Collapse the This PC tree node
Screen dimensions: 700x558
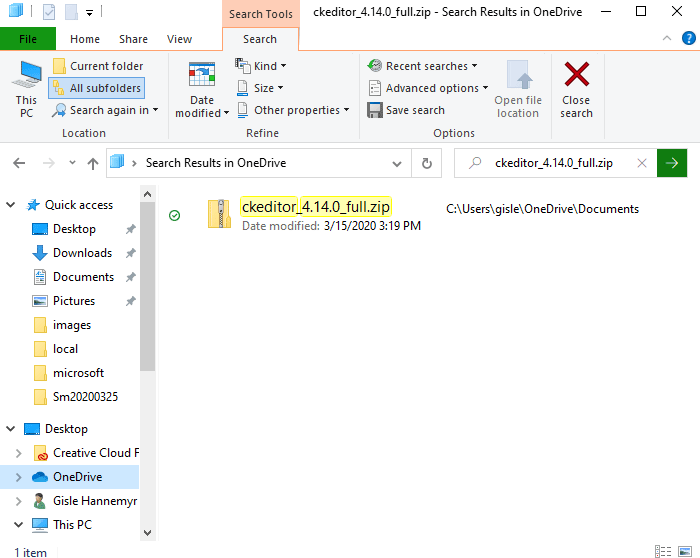click(18, 525)
